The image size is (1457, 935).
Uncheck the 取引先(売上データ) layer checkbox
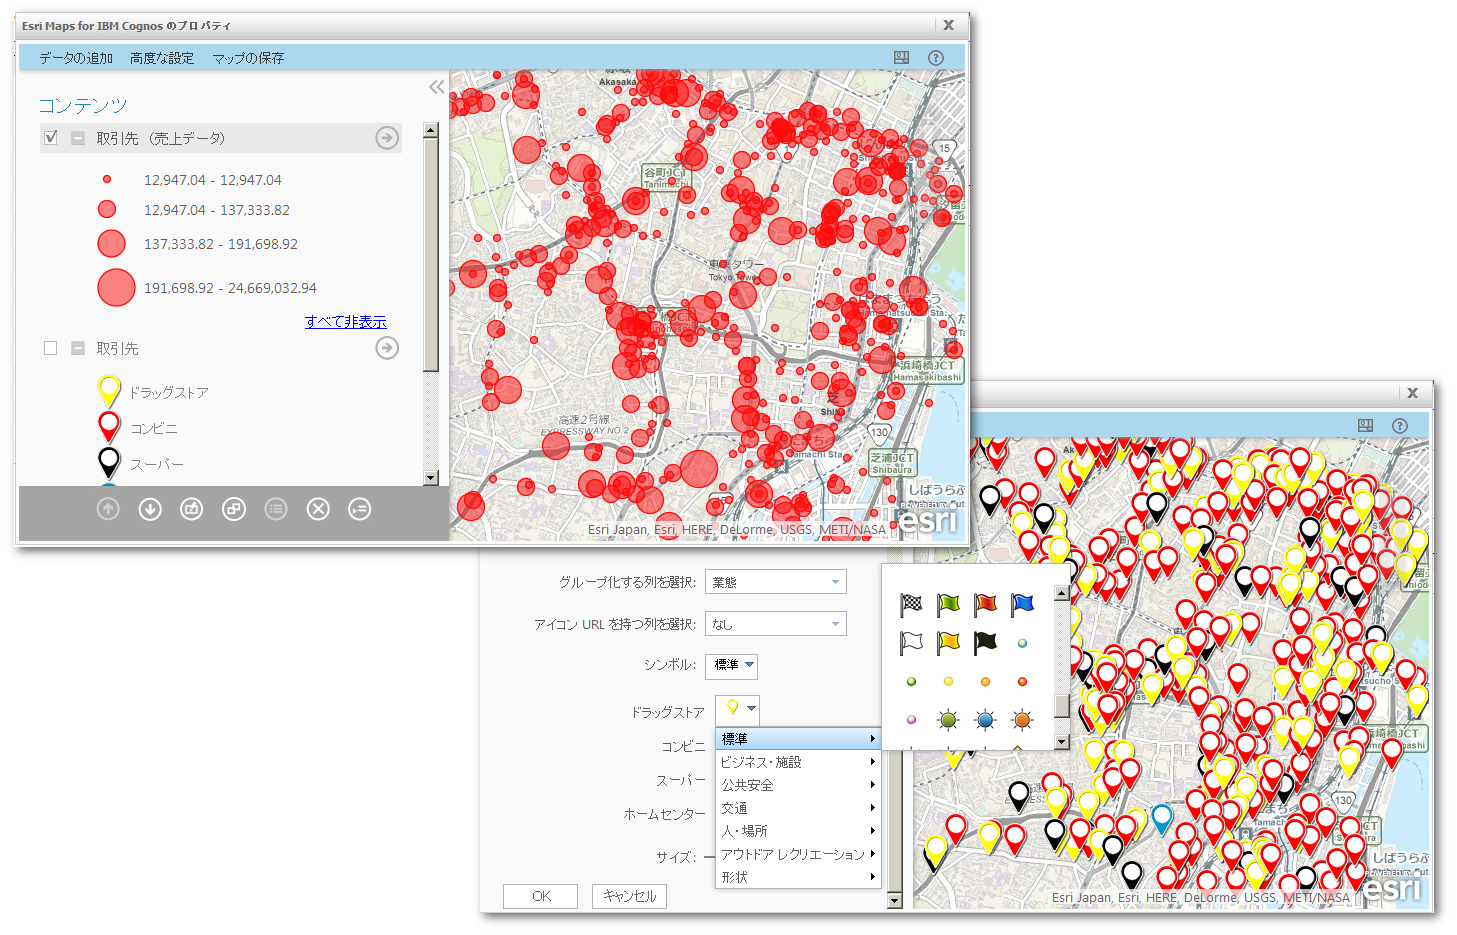[51, 138]
